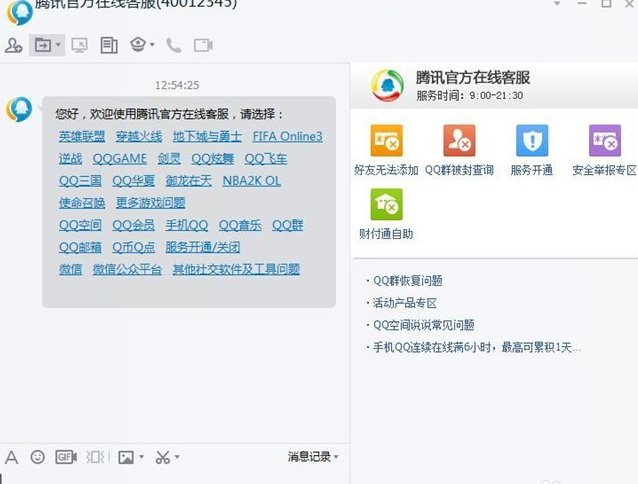Open the 活动产品专区 help item

click(405, 303)
